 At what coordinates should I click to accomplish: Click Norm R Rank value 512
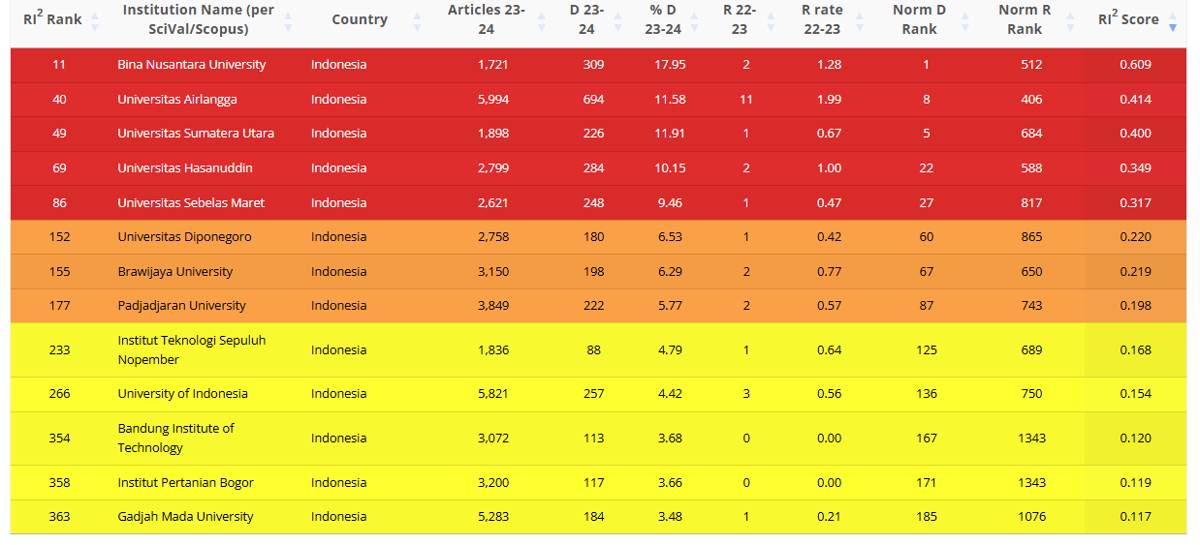pos(1032,64)
